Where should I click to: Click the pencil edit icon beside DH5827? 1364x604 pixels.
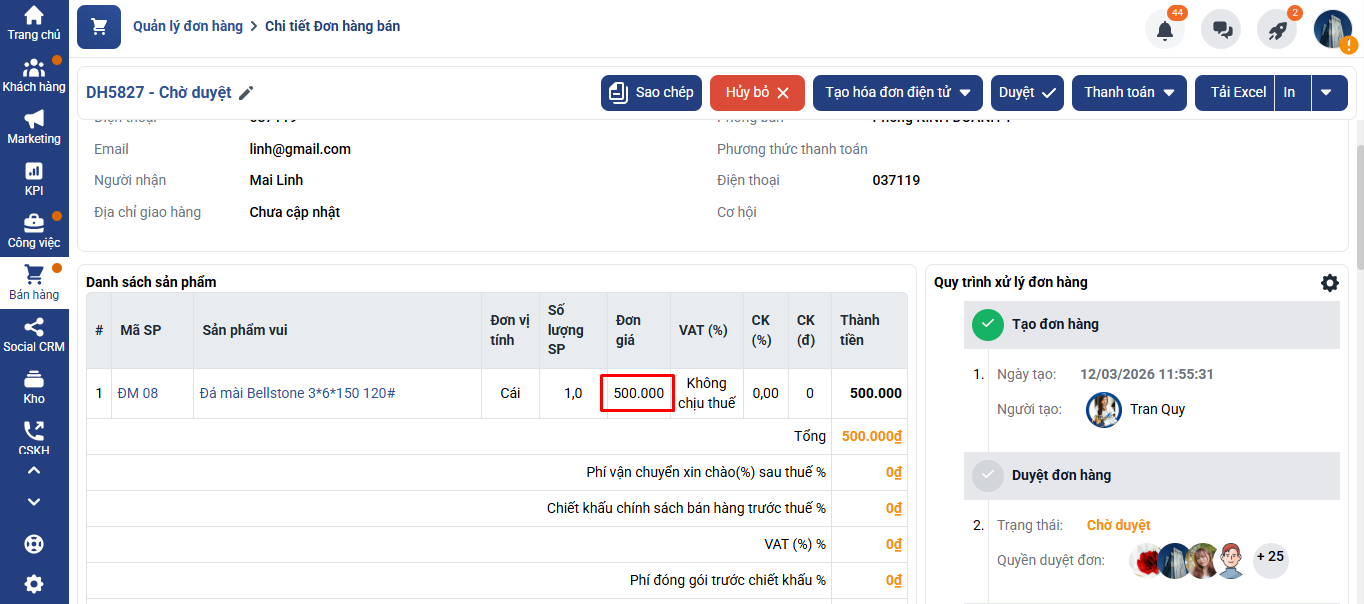246,93
